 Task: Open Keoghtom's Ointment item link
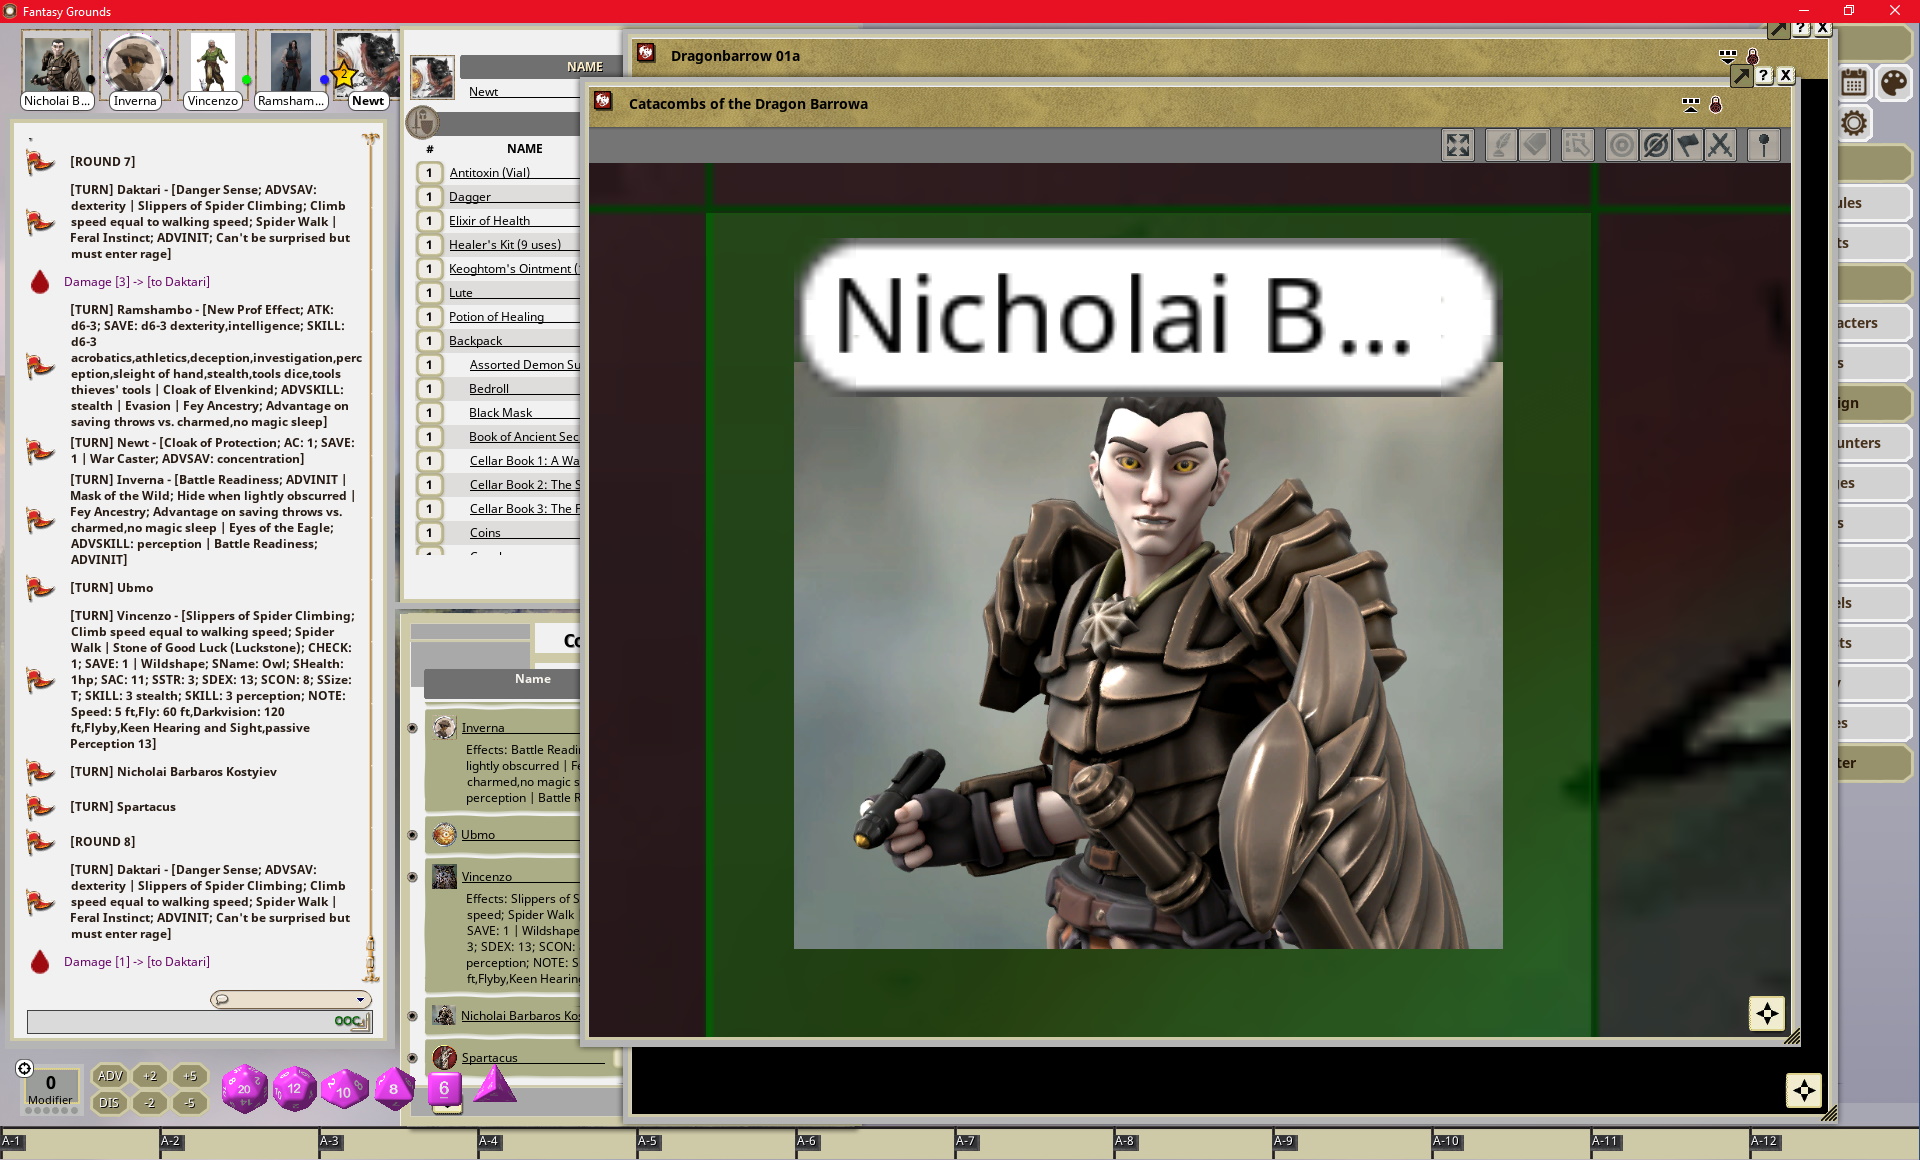tap(513, 269)
